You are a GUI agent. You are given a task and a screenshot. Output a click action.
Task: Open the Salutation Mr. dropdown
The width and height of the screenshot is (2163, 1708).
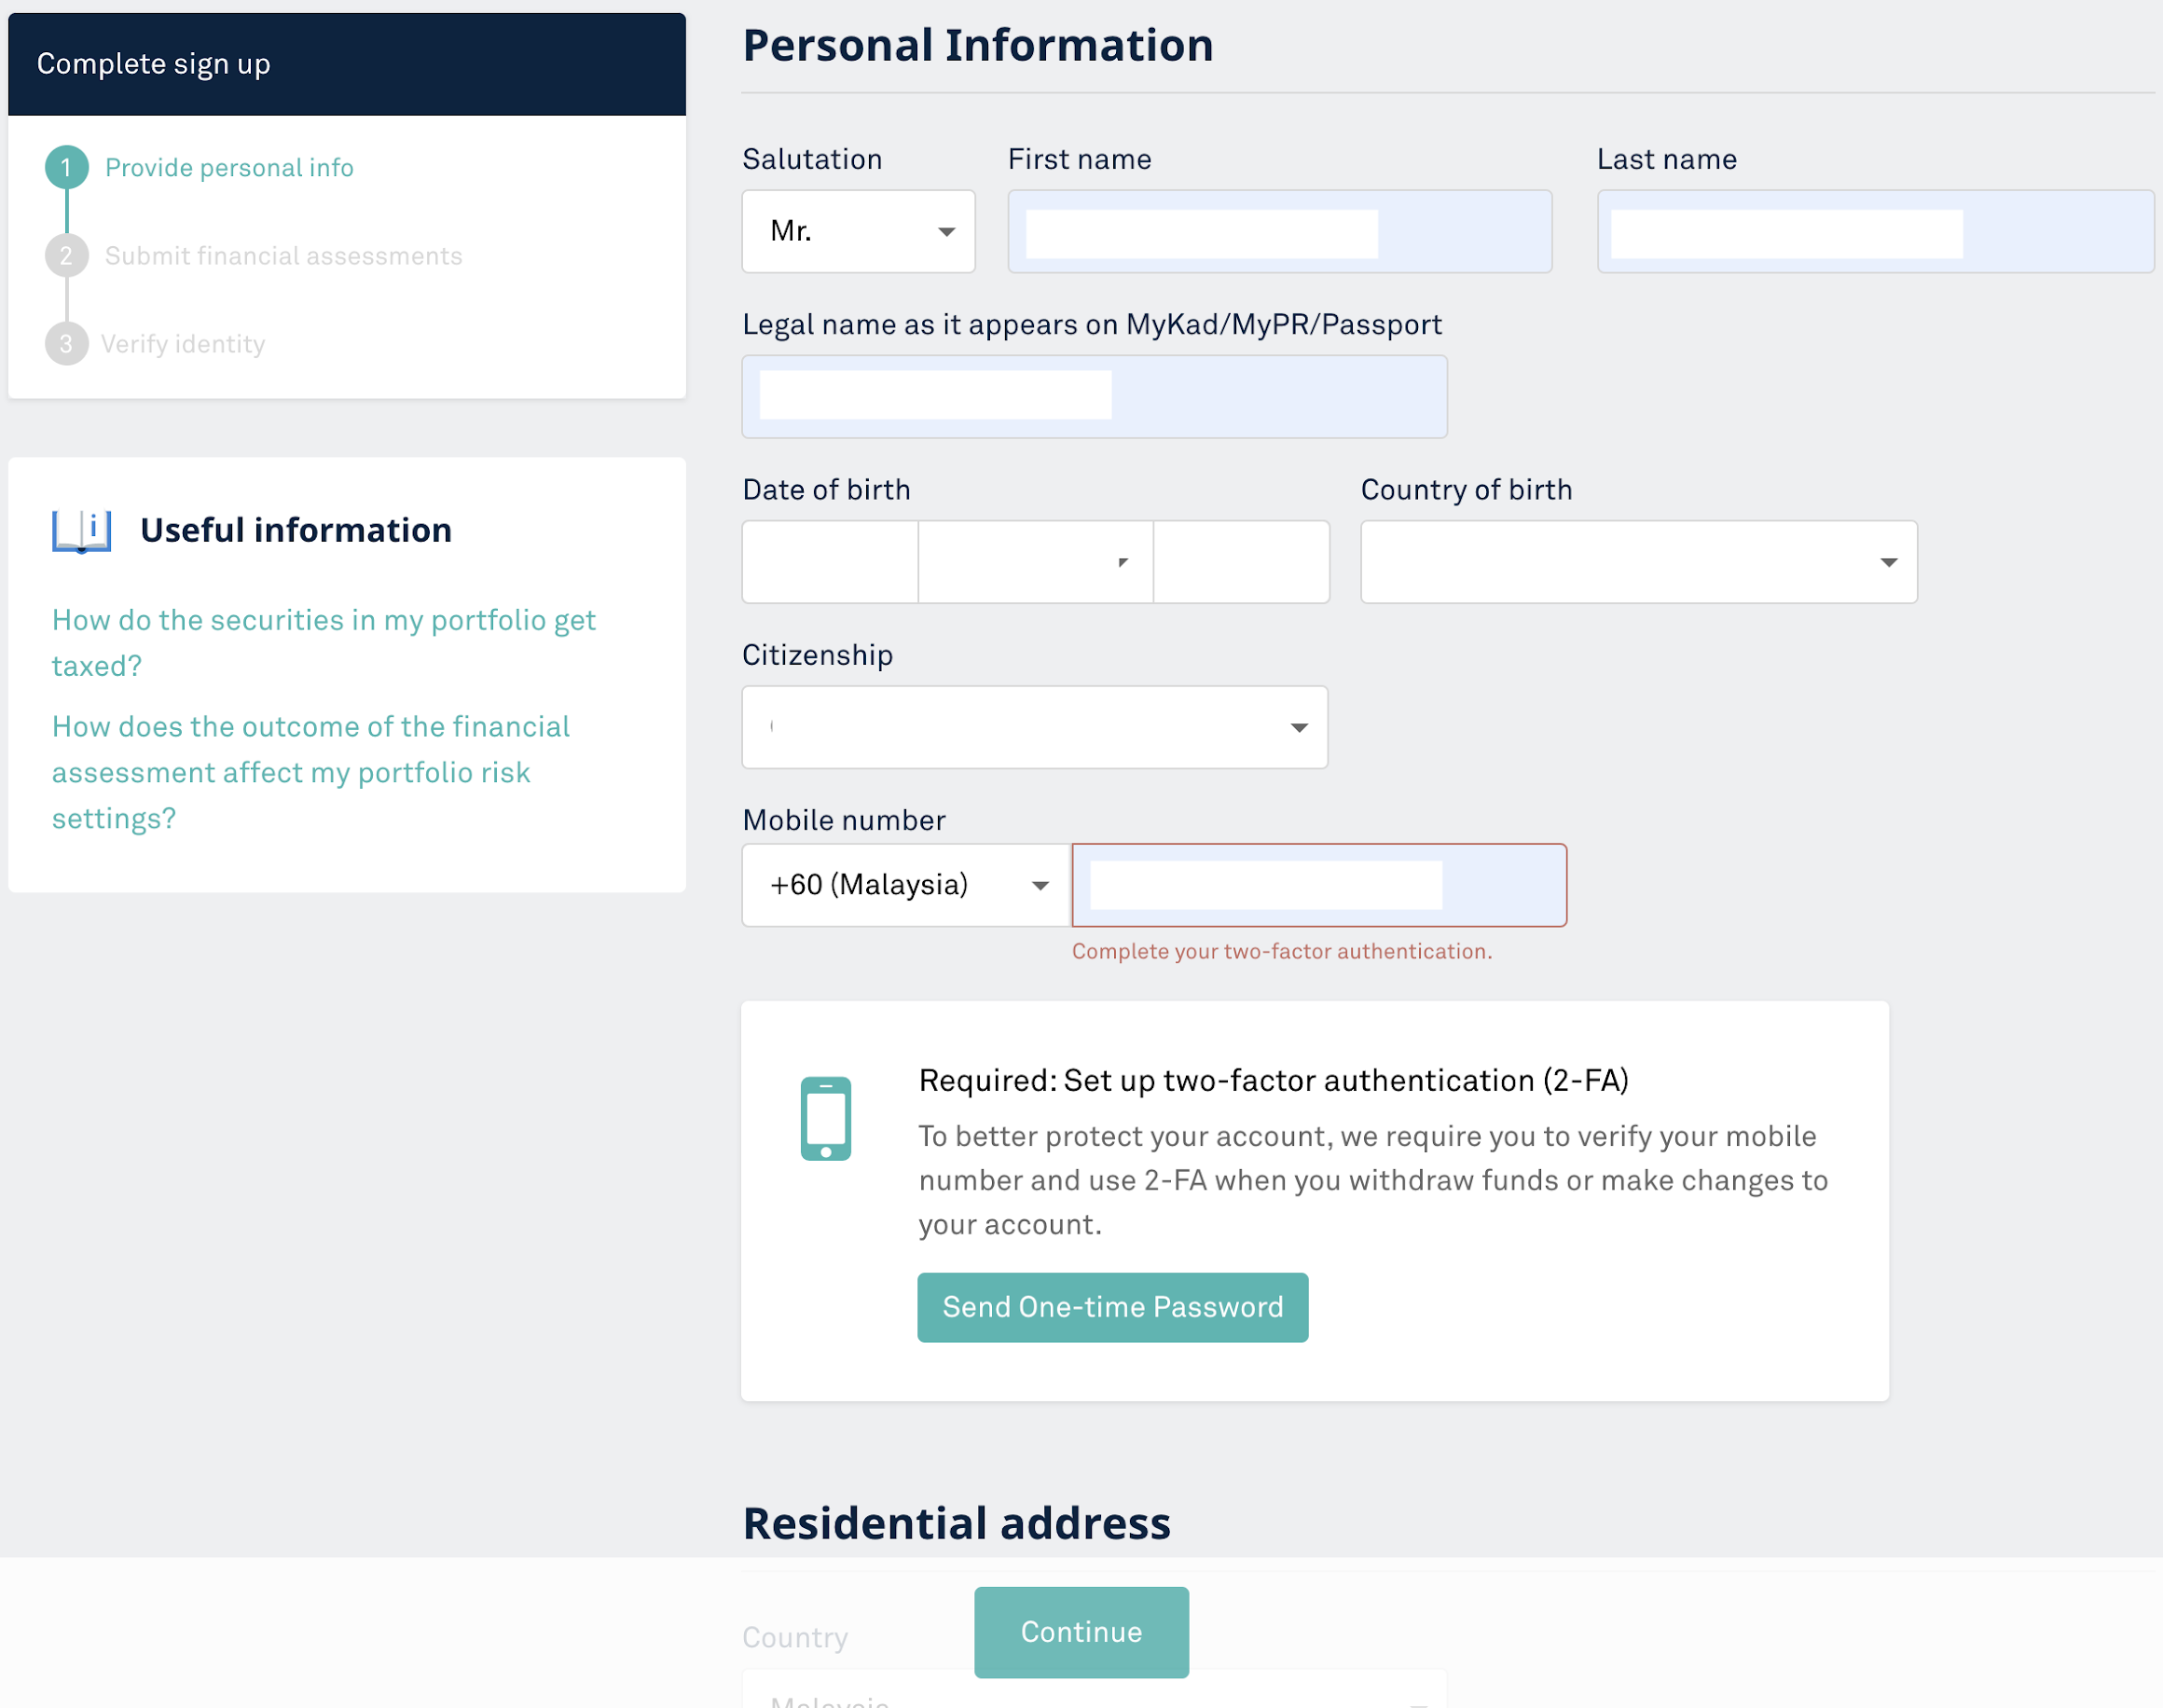[858, 231]
